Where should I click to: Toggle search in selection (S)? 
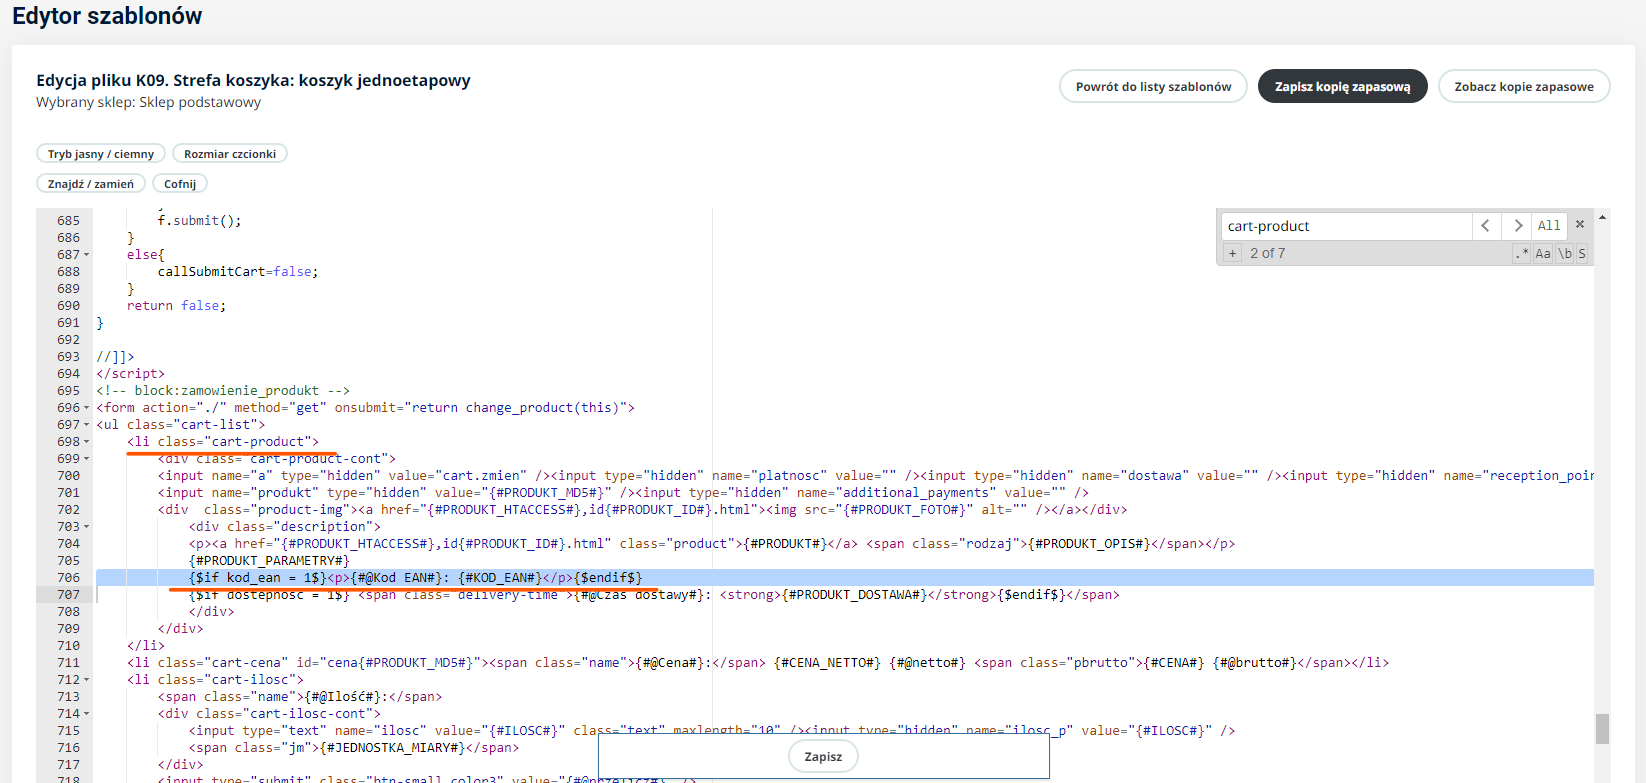(x=1582, y=254)
